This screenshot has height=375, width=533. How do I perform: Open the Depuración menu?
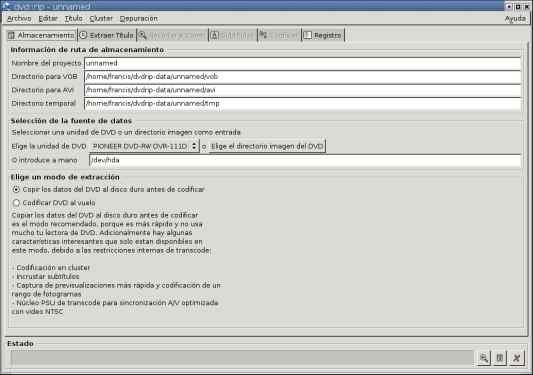[139, 18]
